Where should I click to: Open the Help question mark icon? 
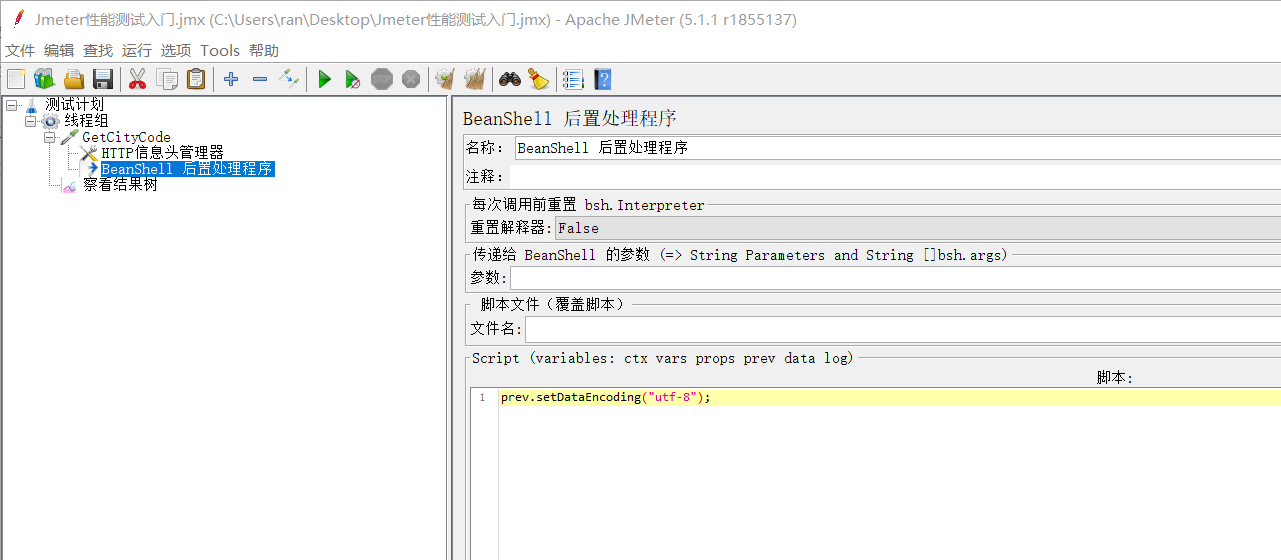(x=602, y=79)
